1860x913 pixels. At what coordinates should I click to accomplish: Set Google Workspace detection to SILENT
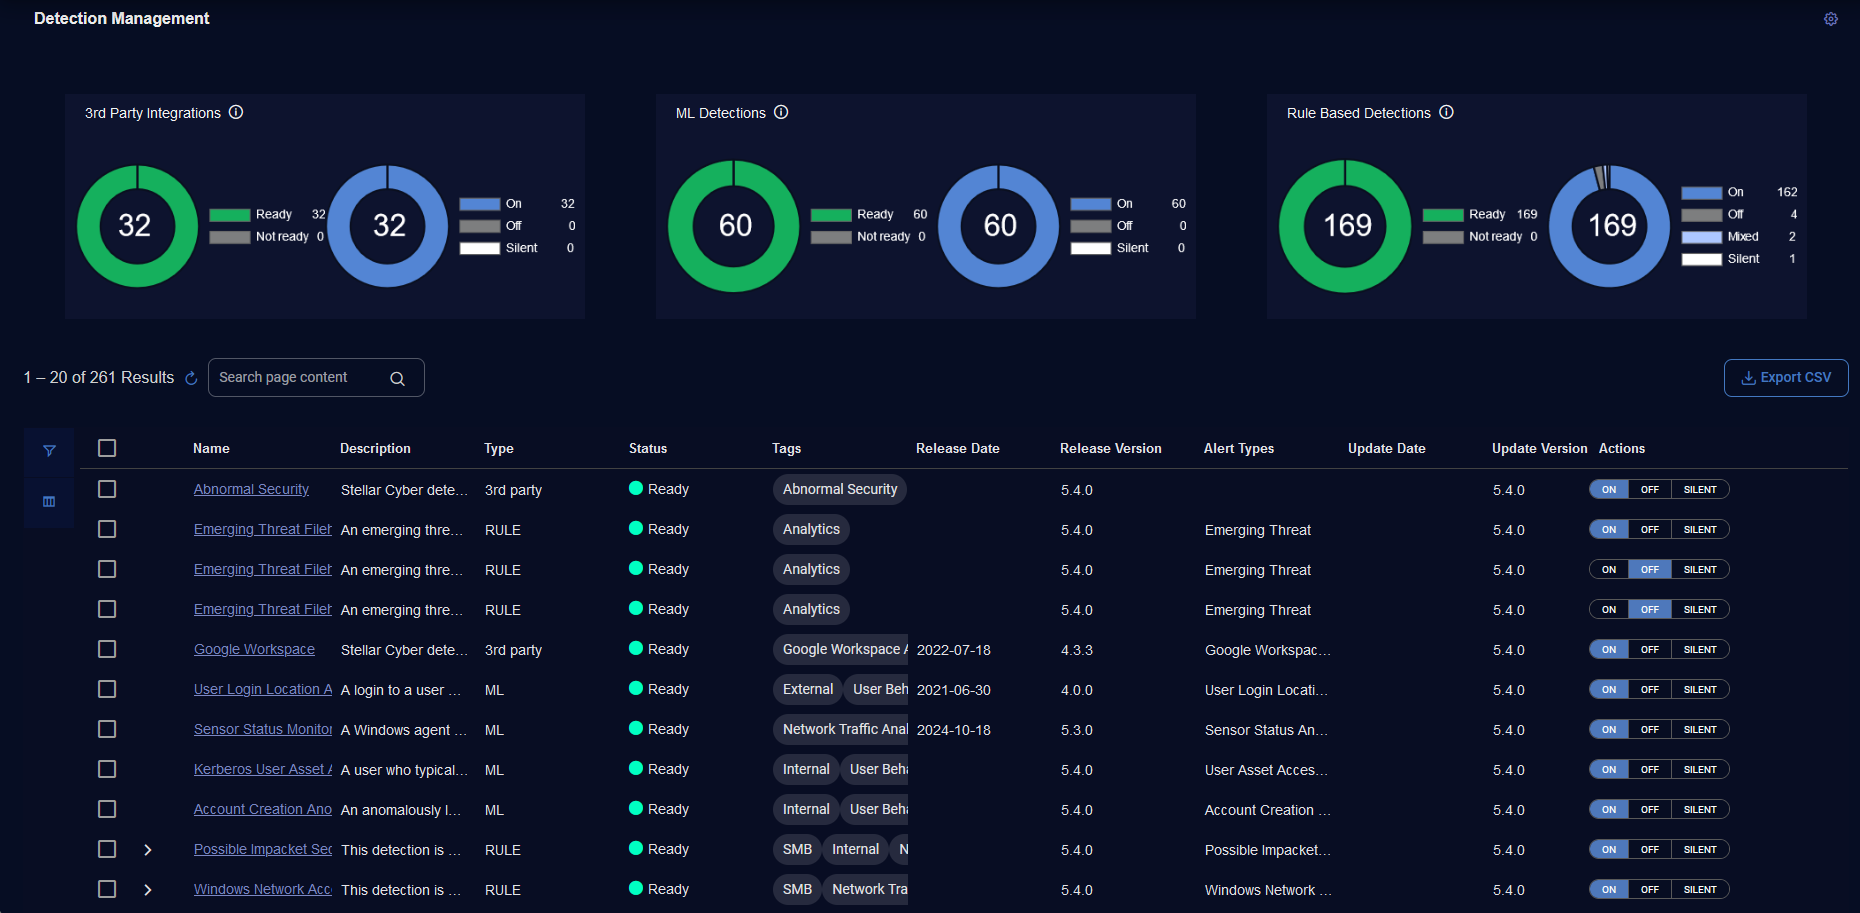click(x=1699, y=649)
